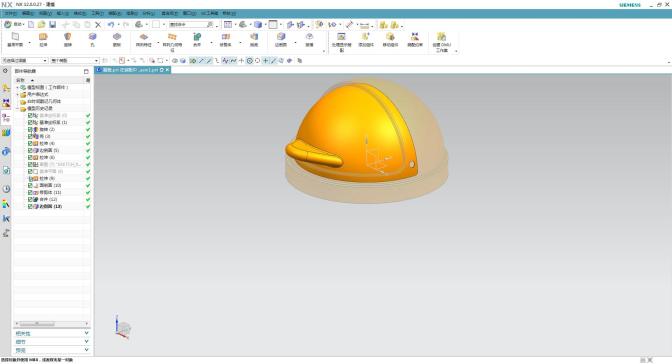Click the resource bar settings gear icon
Screen dimensions: 672x364
click(5, 71)
